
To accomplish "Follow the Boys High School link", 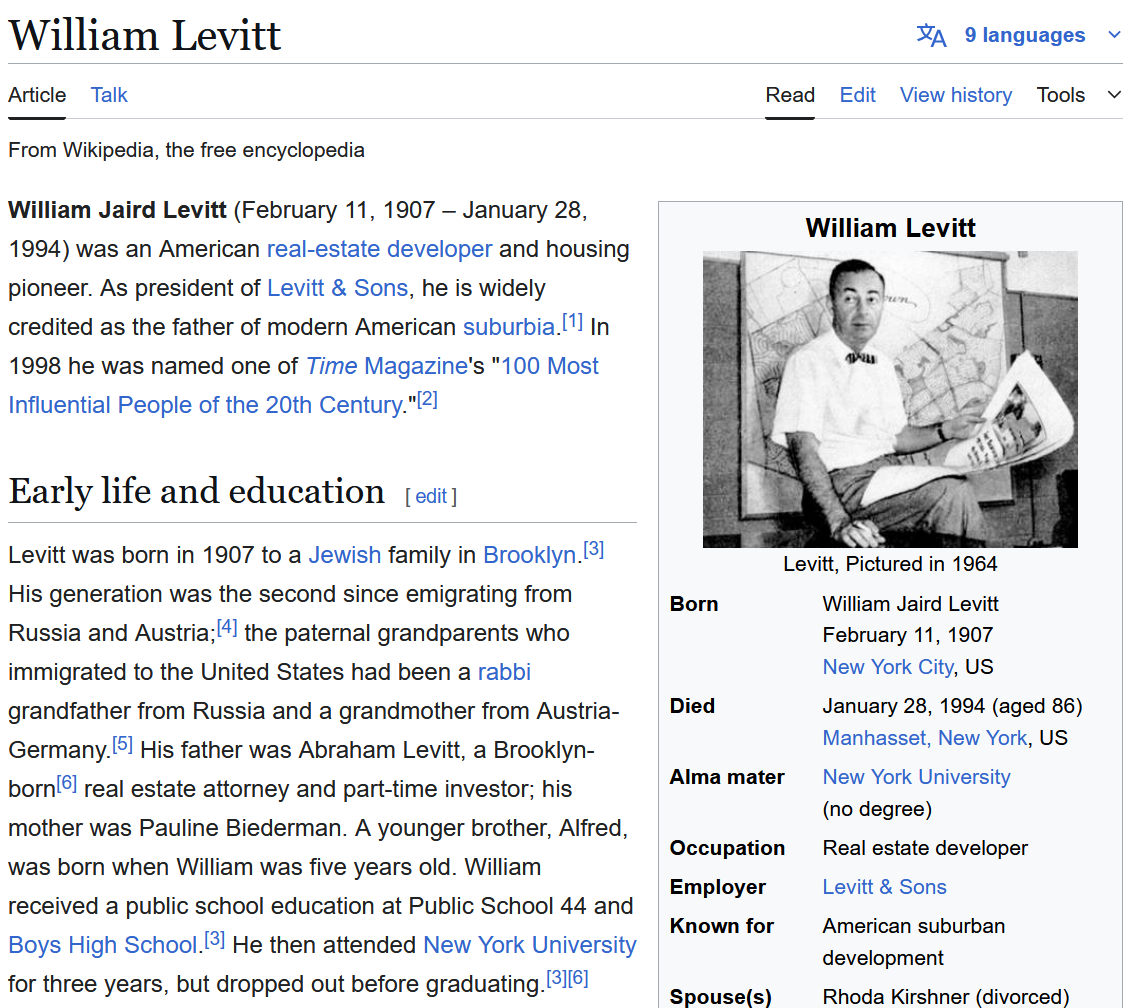I will (102, 945).
